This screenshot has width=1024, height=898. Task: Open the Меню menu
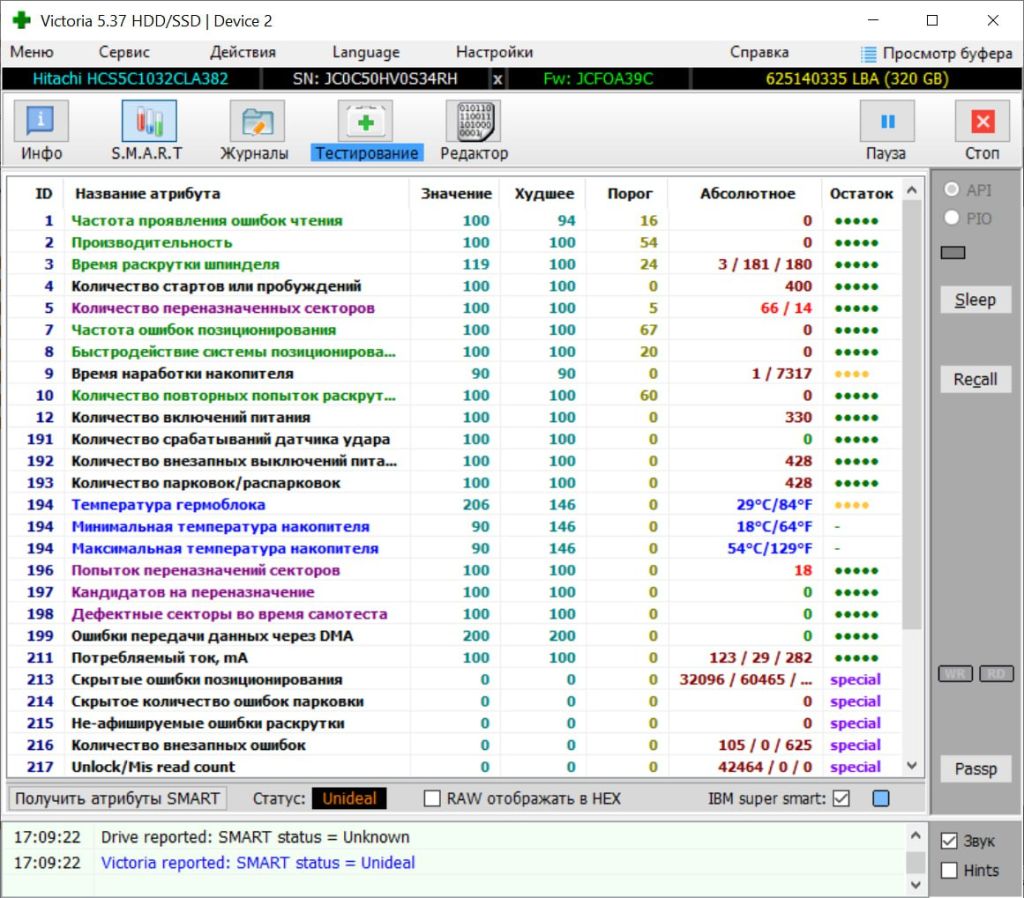pyautogui.click(x=31, y=52)
